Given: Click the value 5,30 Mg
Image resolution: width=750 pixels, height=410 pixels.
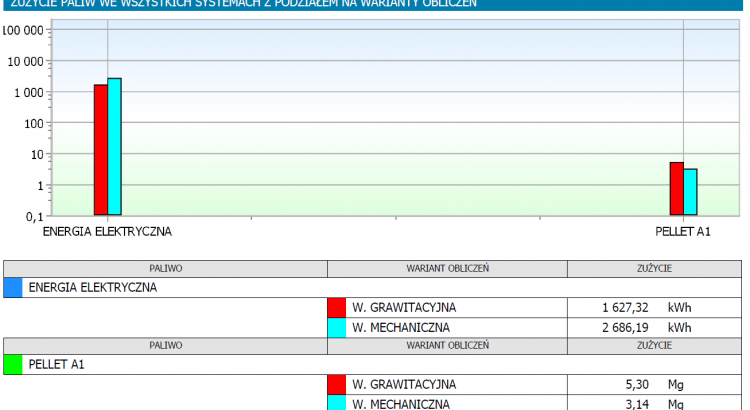Looking at the screenshot, I should tap(654, 385).
